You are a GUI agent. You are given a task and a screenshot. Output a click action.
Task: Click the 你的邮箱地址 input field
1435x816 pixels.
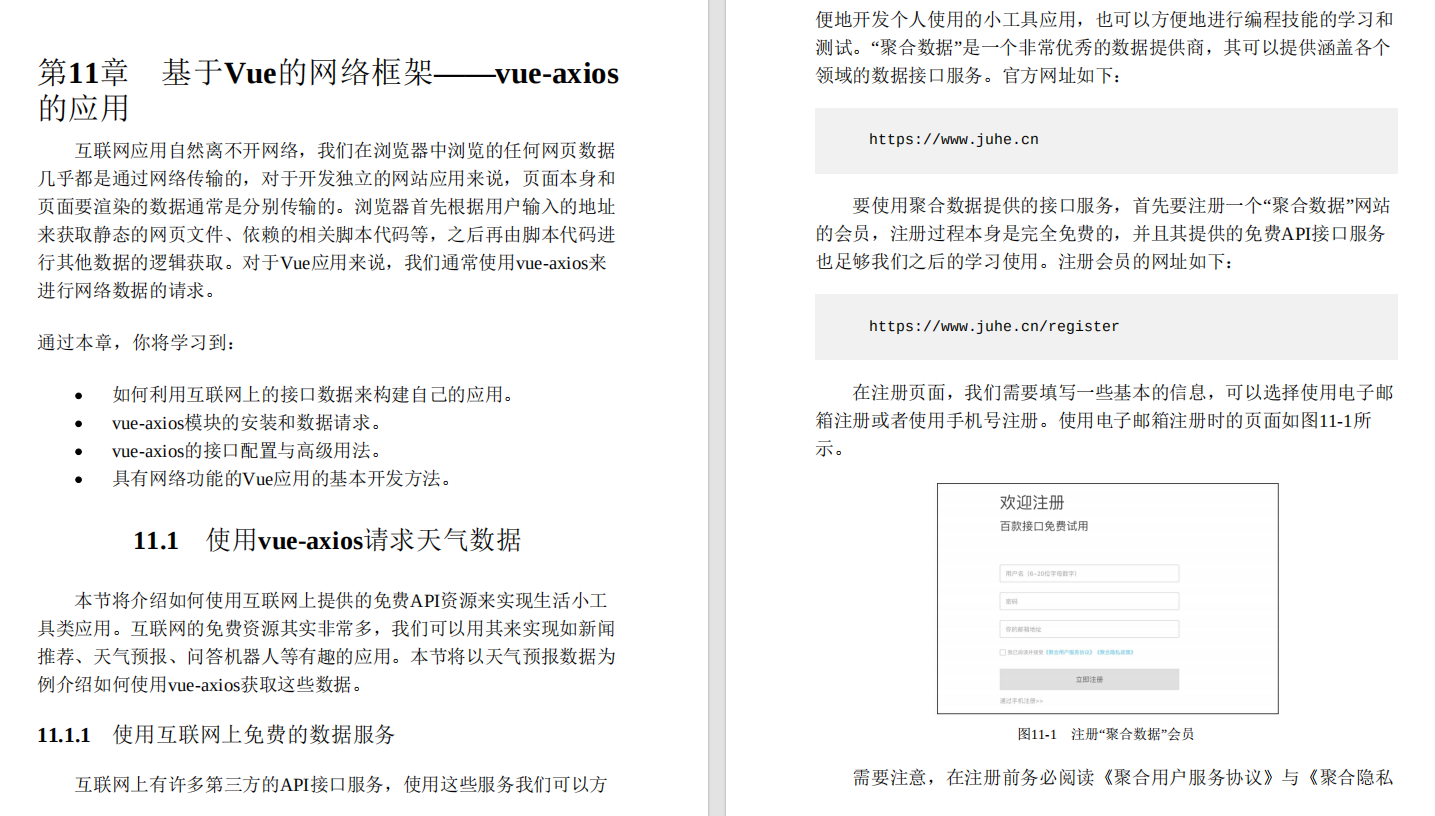tap(1088, 628)
